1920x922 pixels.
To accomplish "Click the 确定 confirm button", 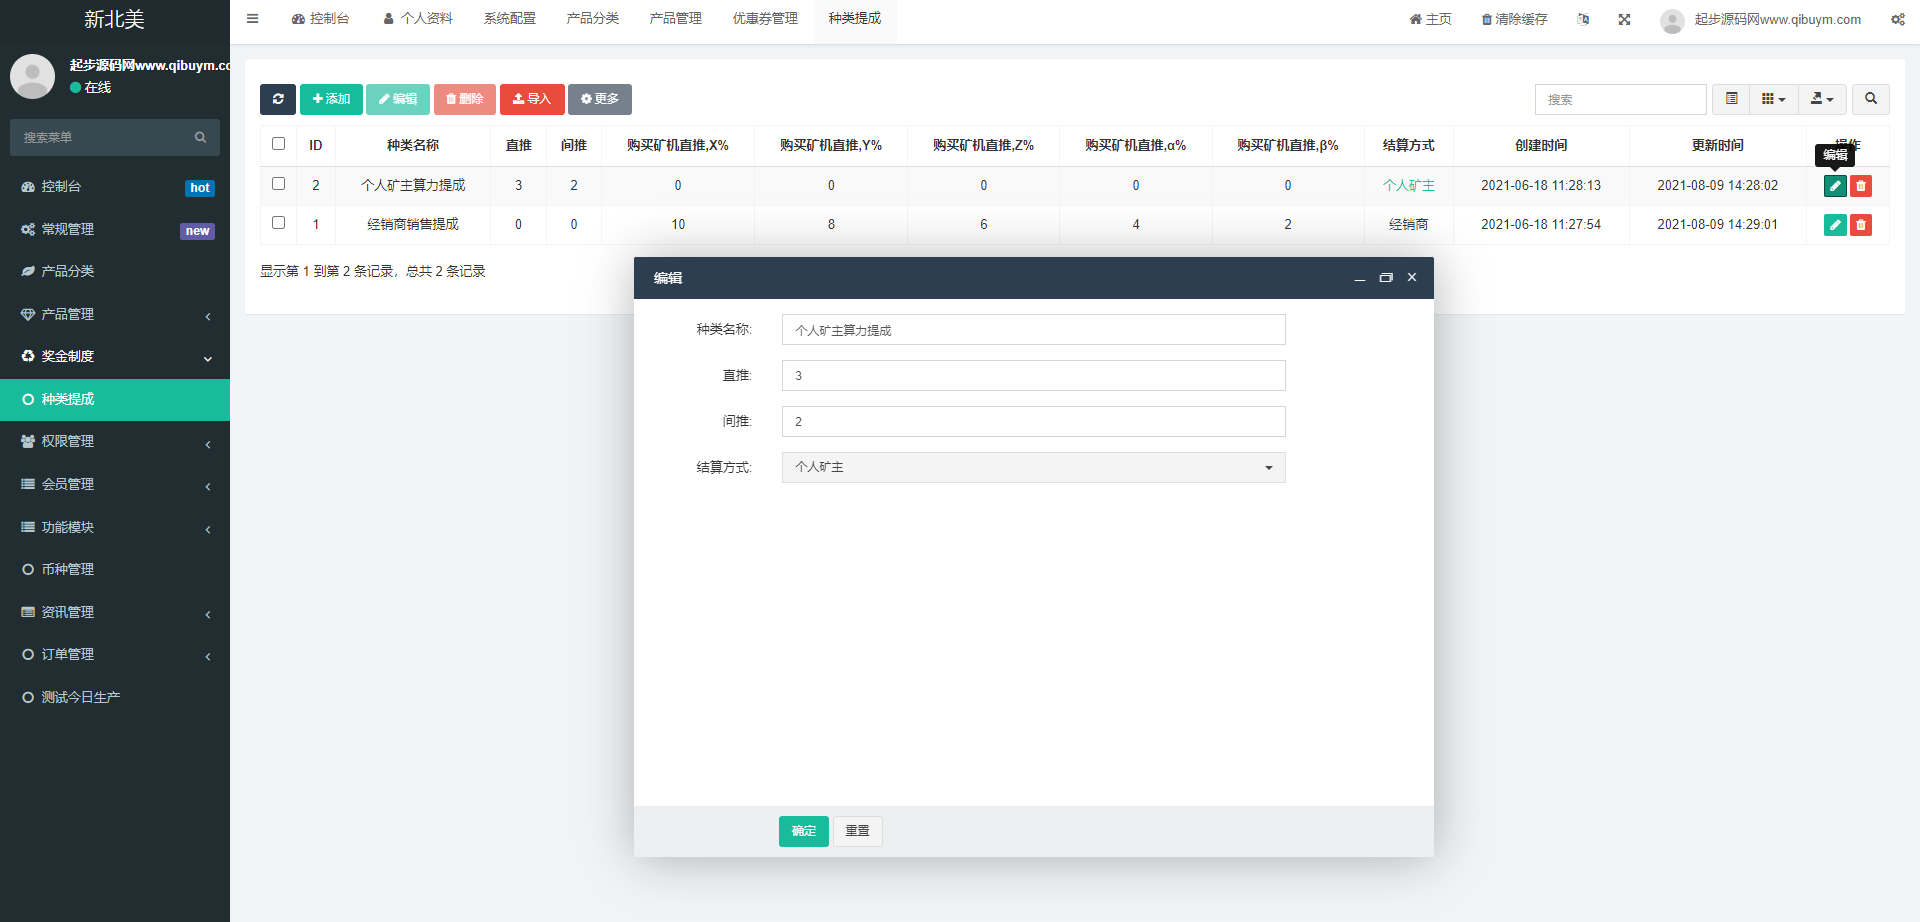I will [803, 831].
